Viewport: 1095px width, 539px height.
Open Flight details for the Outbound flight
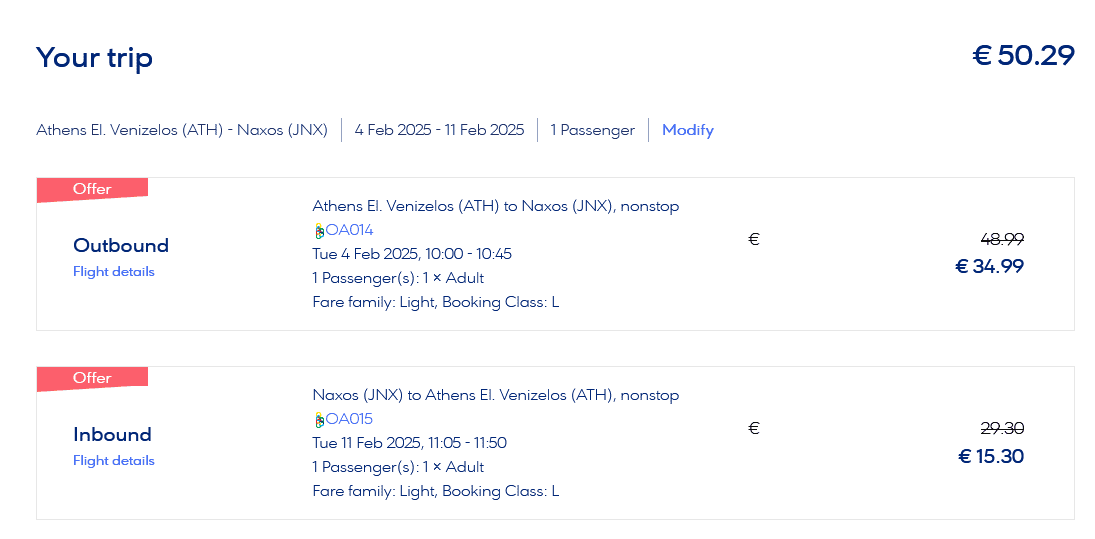point(114,272)
